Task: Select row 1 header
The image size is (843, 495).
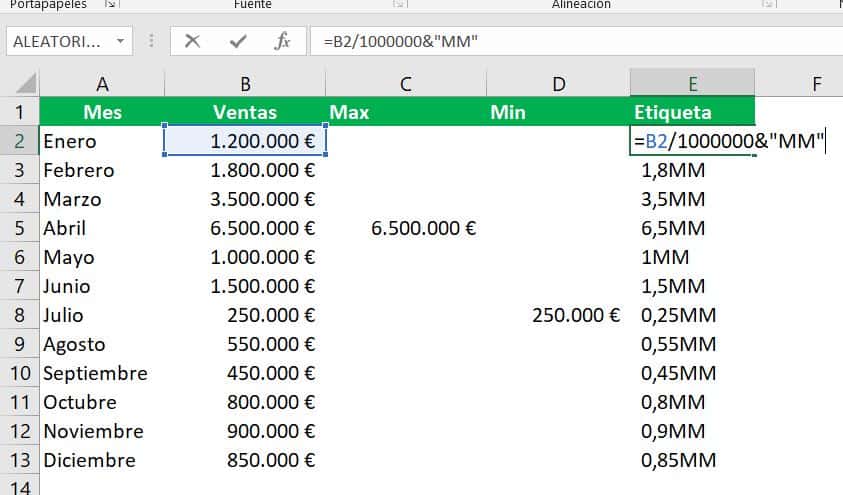Action: click(x=19, y=112)
